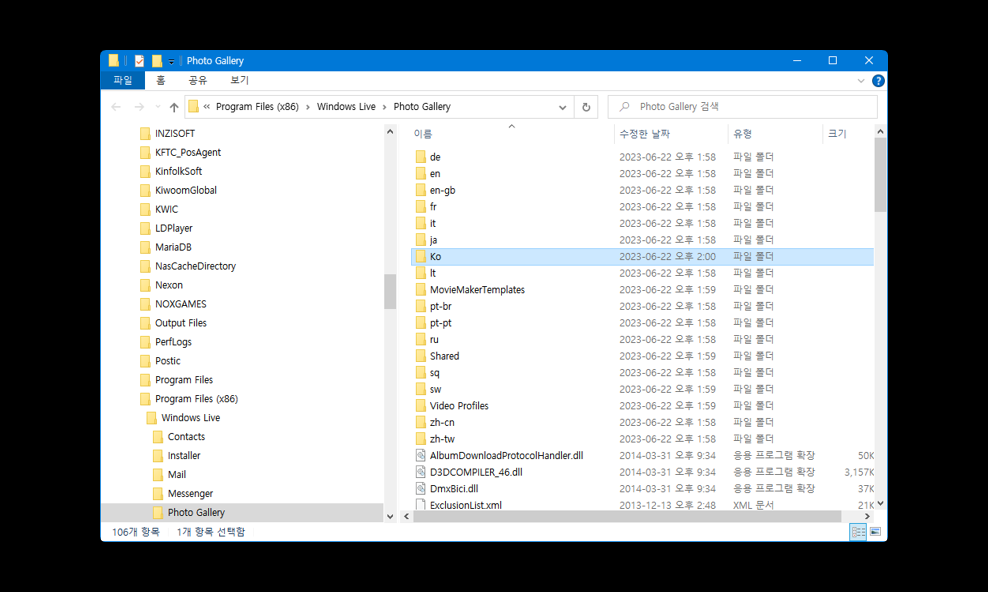This screenshot has height=592, width=988.
Task: Click the New Folder quick access icon
Action: (157, 60)
